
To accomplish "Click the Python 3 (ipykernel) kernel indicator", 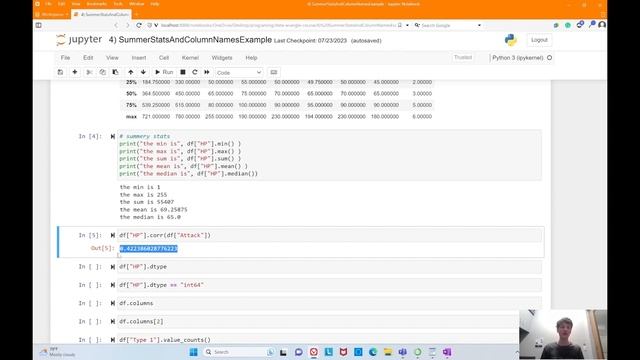I will (518, 58).
